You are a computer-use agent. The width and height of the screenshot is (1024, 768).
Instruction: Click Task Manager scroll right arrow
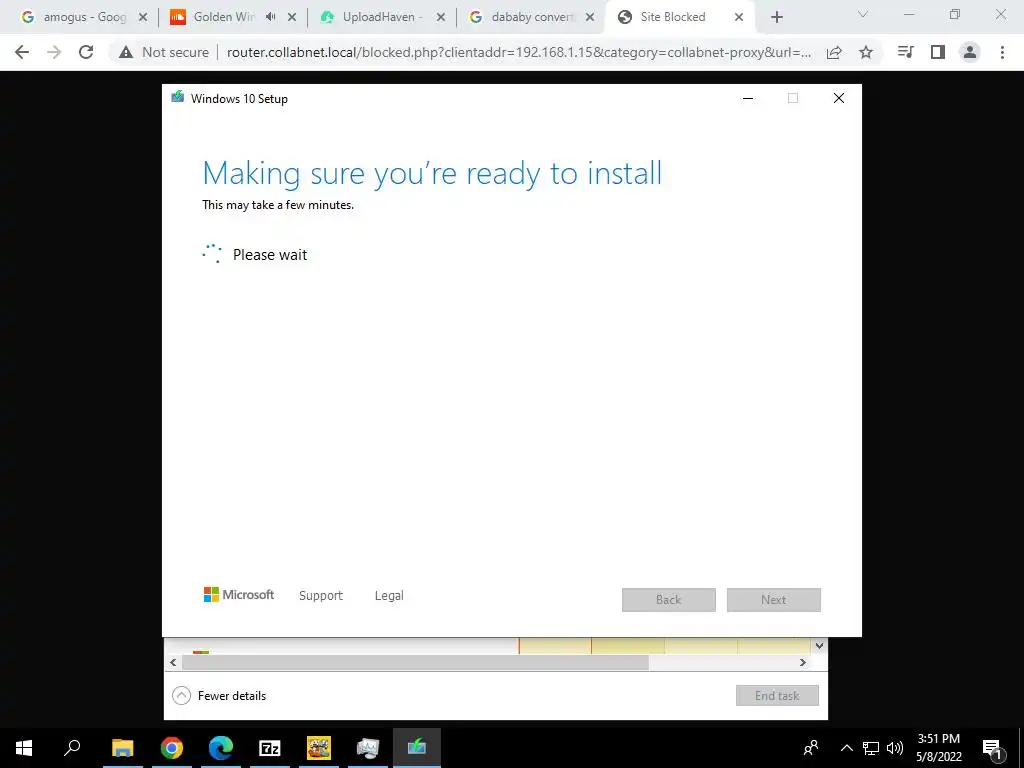tap(803, 662)
